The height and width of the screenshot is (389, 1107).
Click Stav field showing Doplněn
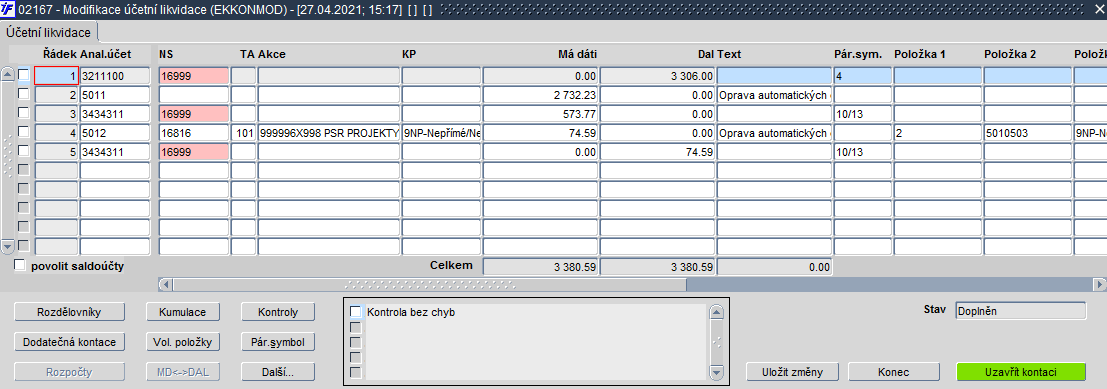pyautogui.click(x=1020, y=311)
